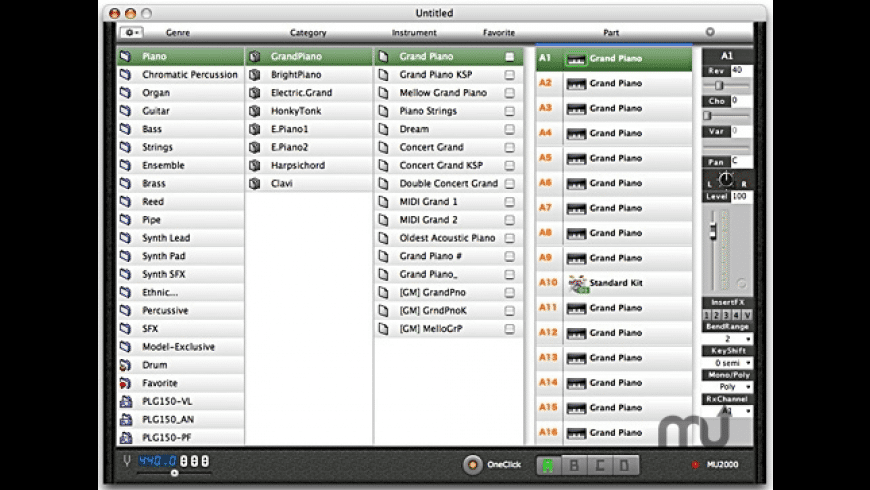
Task: Click the Favorite genre heart icon
Action: (x=125, y=383)
